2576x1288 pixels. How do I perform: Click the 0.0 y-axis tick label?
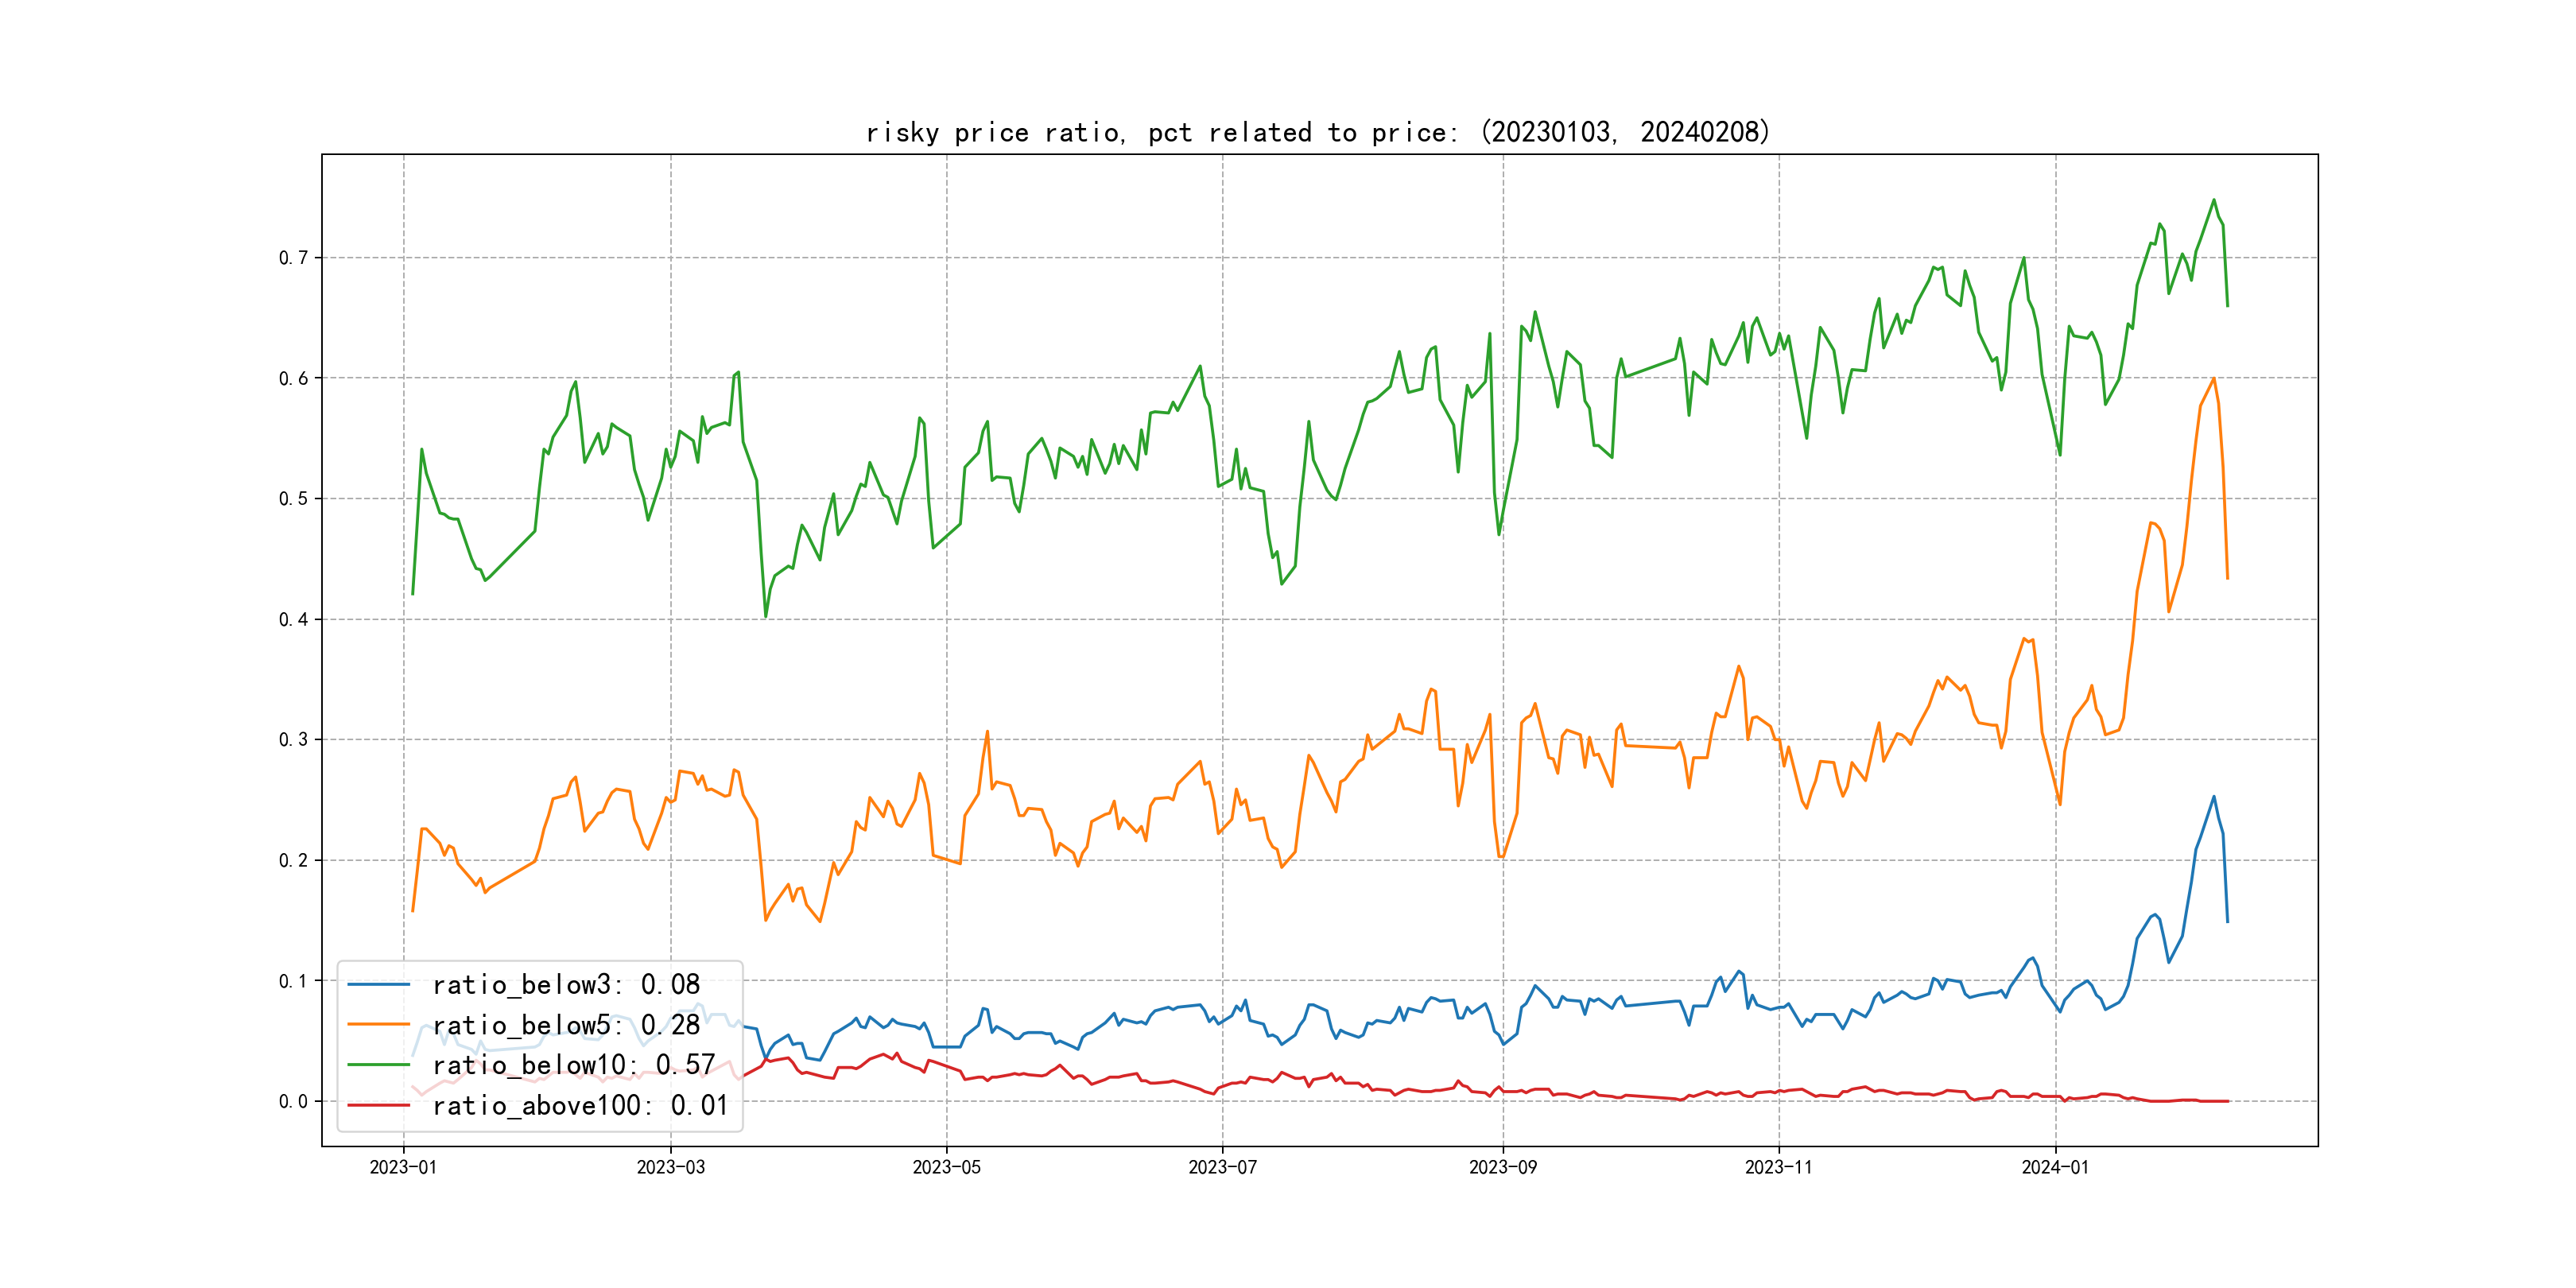coord(293,1101)
